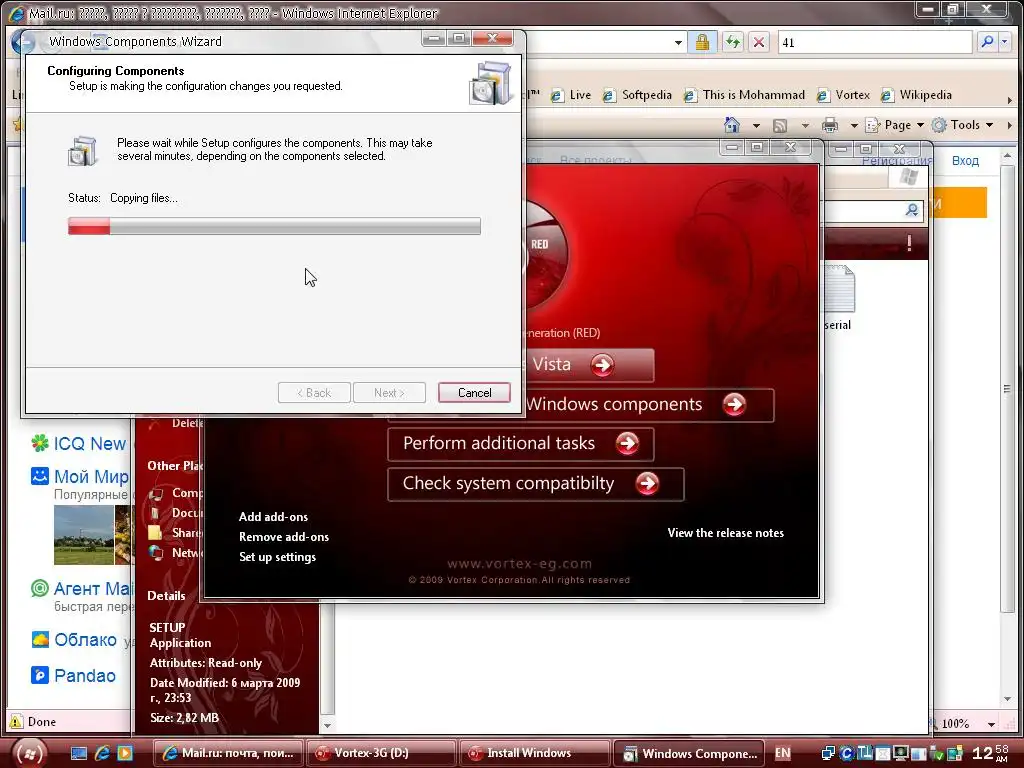Open the Softpedia favorites link
Image resolution: width=1024 pixels, height=768 pixels.
click(x=637, y=95)
